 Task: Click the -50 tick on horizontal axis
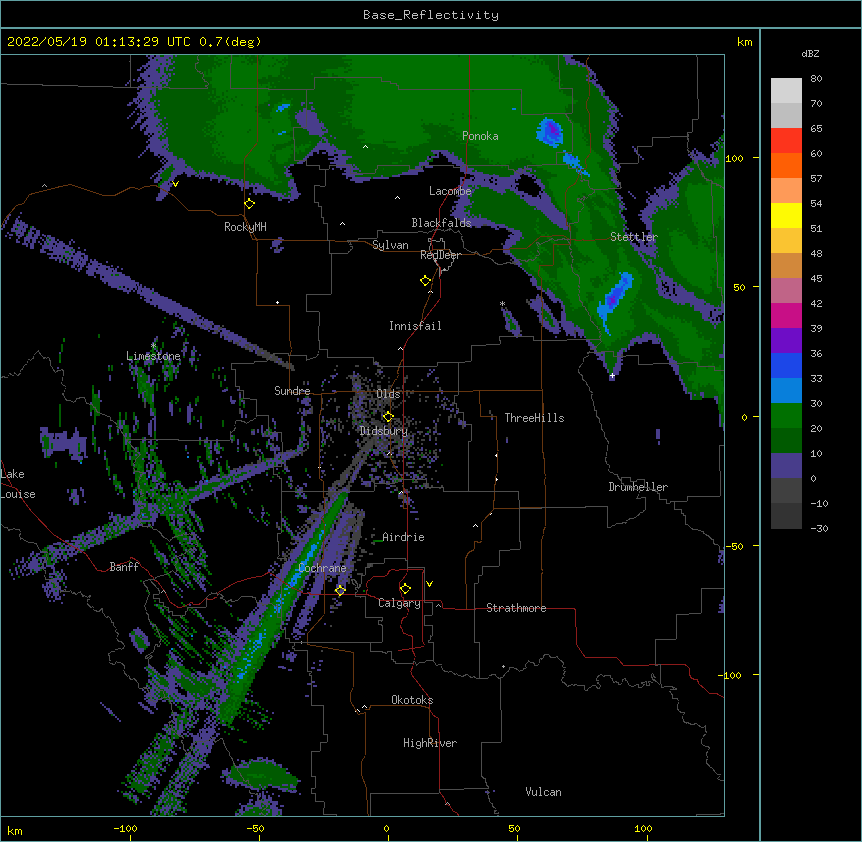(255, 828)
